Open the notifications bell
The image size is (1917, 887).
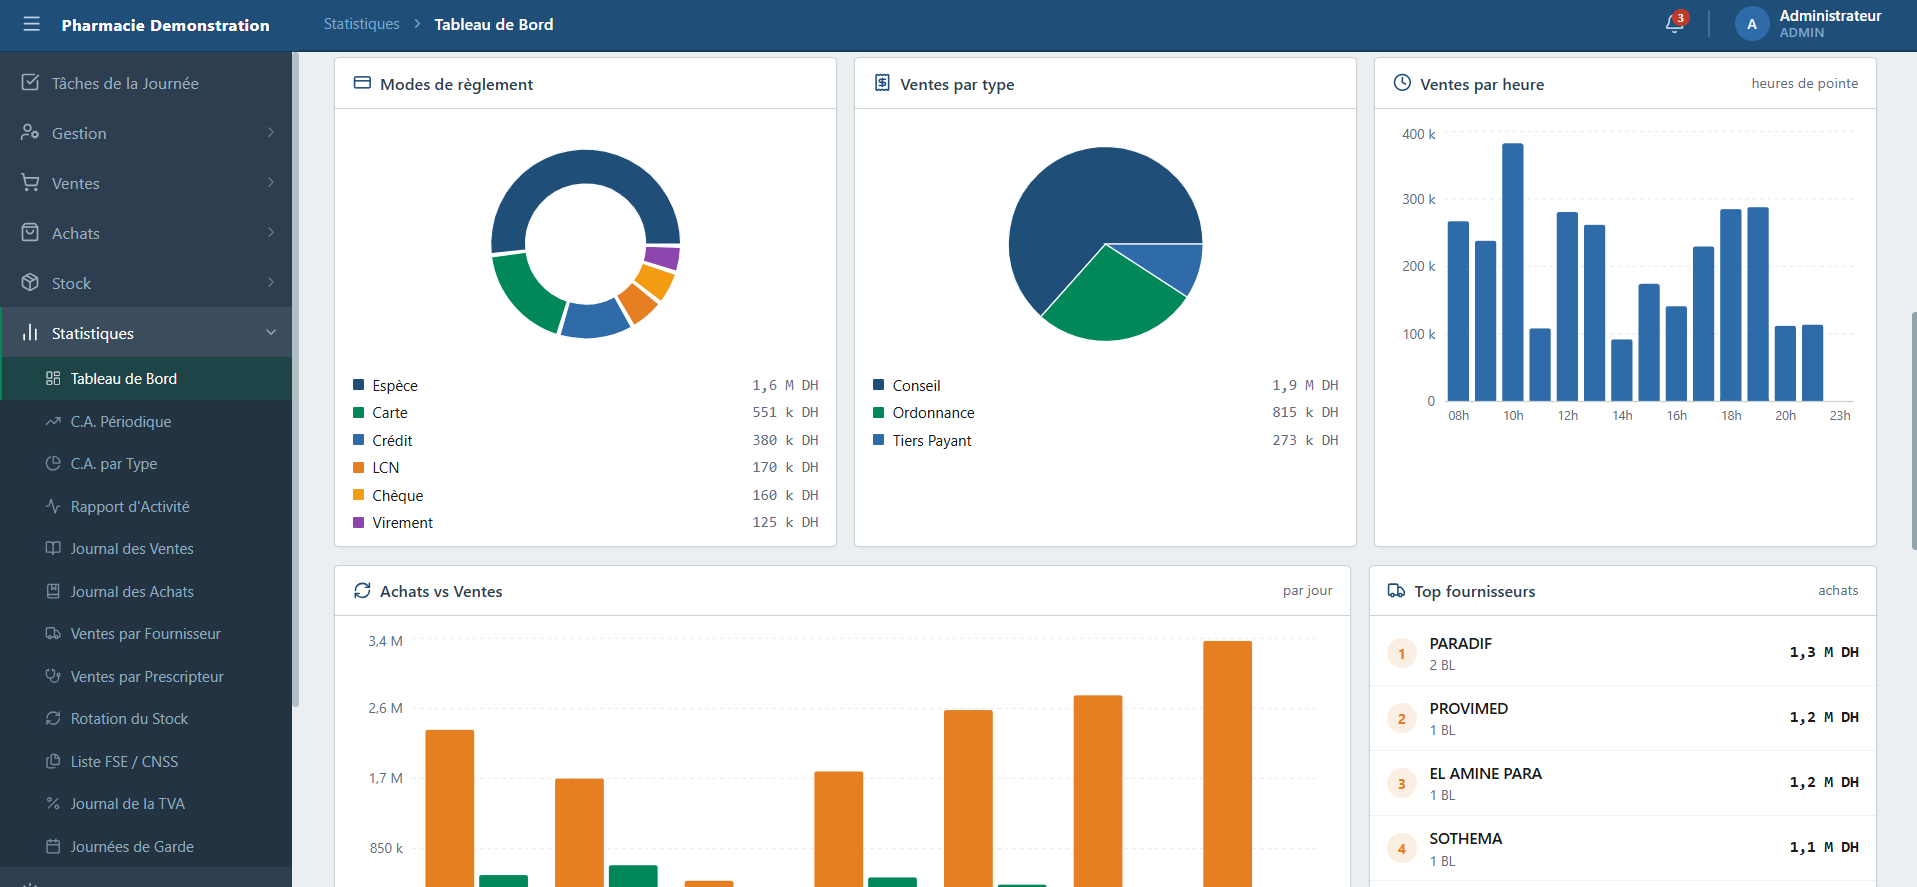[x=1675, y=23]
